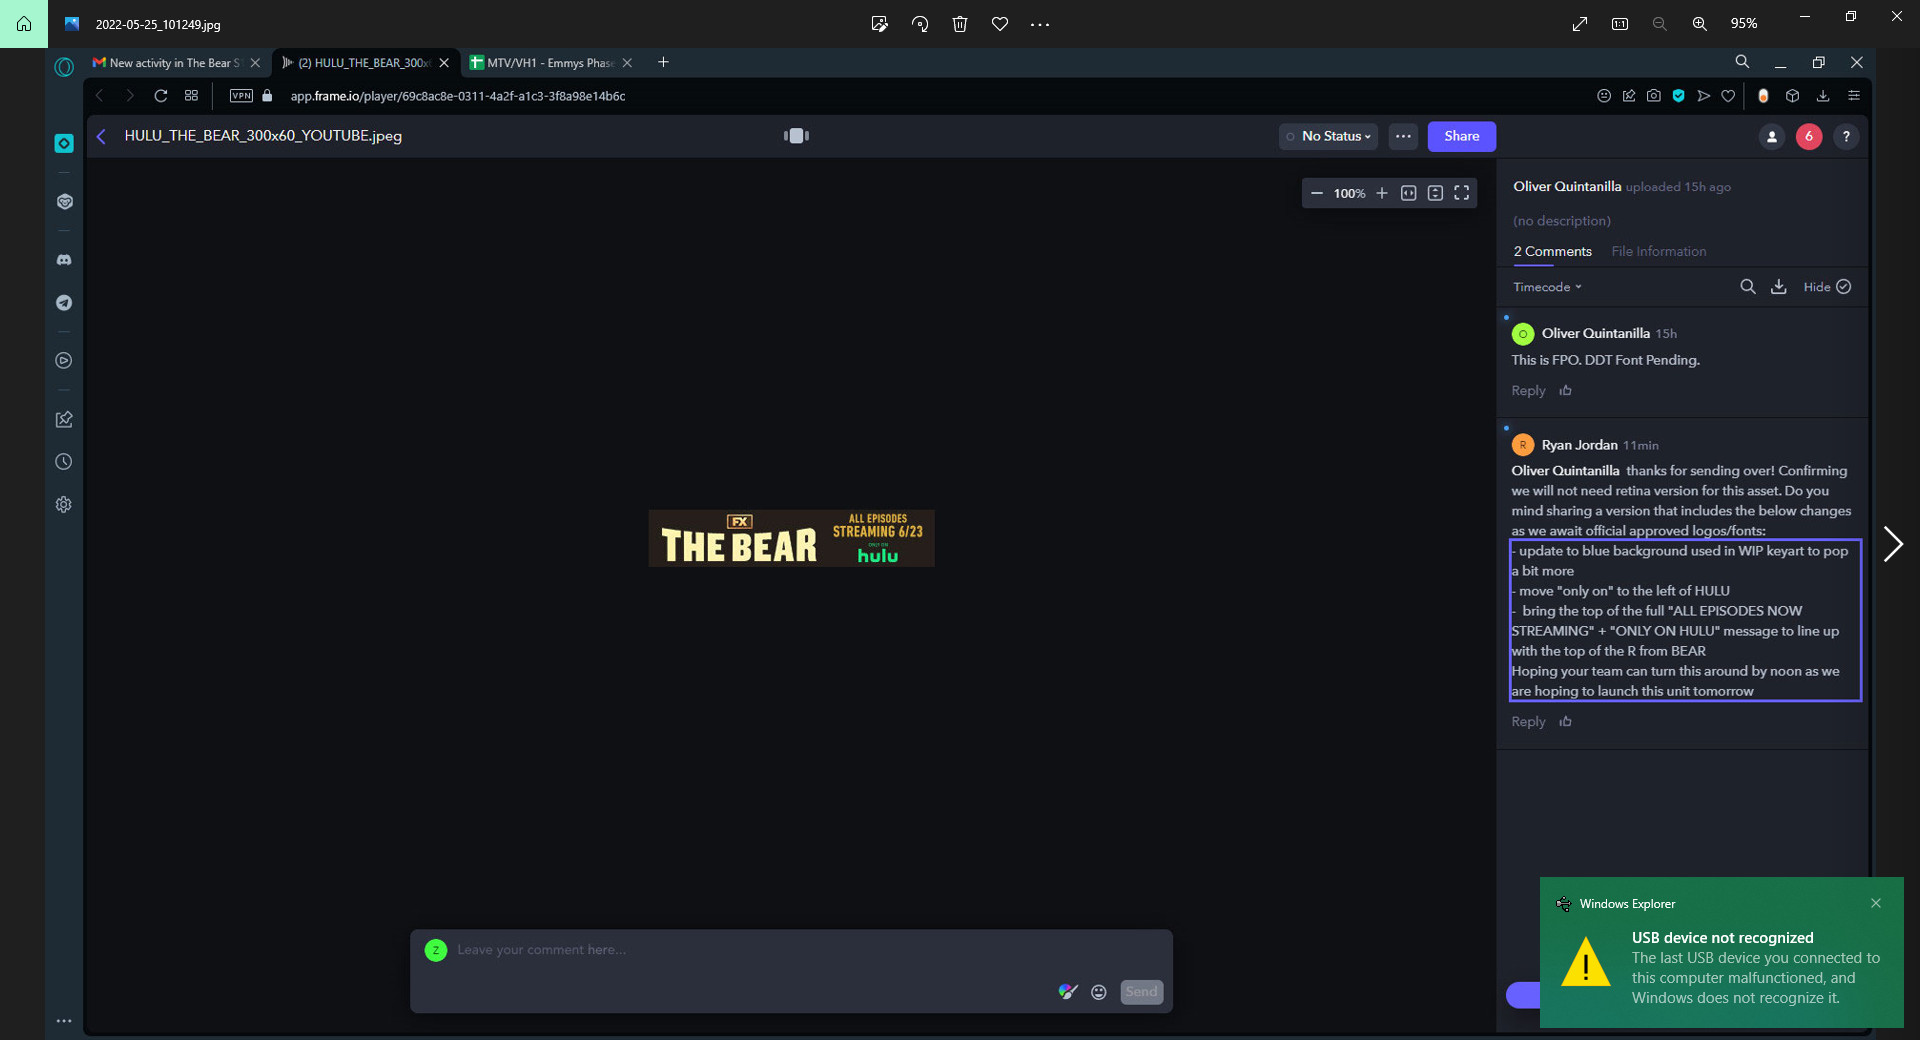Viewport: 1920px width, 1040px height.
Task: Select the fit-width viewer icon
Action: [1408, 193]
